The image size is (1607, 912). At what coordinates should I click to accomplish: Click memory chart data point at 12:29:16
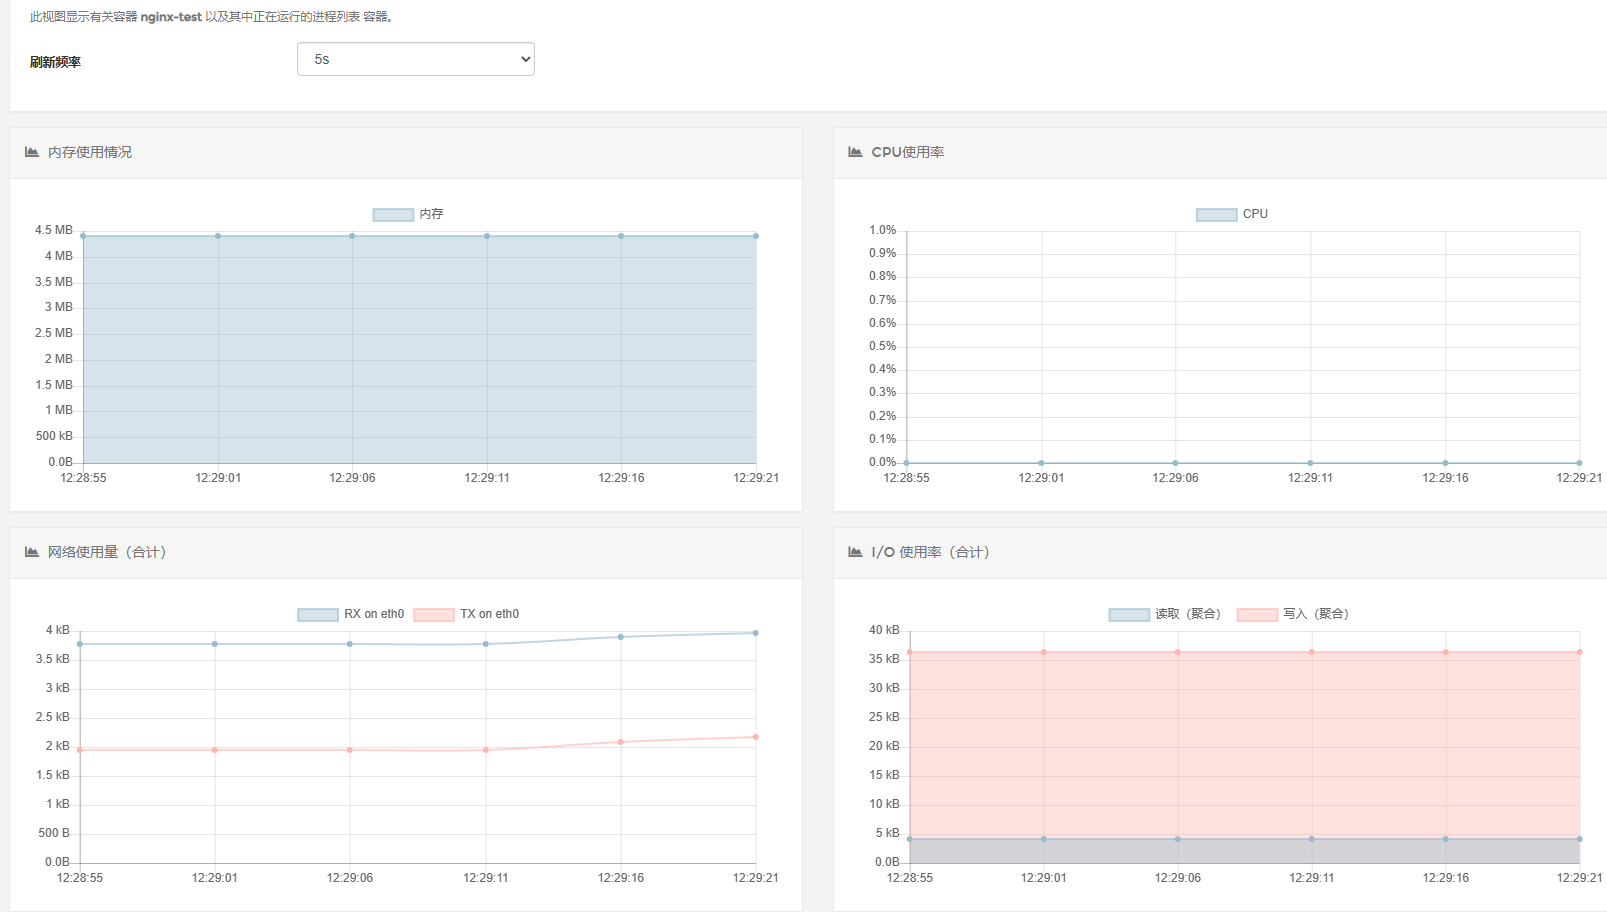coord(621,236)
